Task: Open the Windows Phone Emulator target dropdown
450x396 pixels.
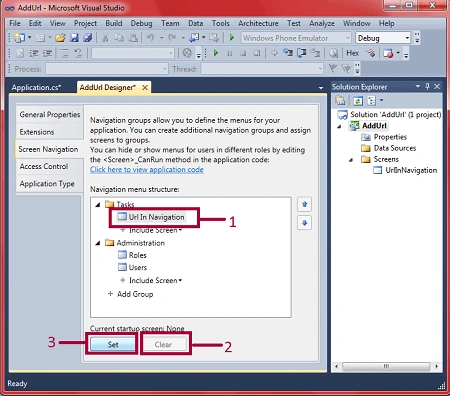Action: [348, 38]
